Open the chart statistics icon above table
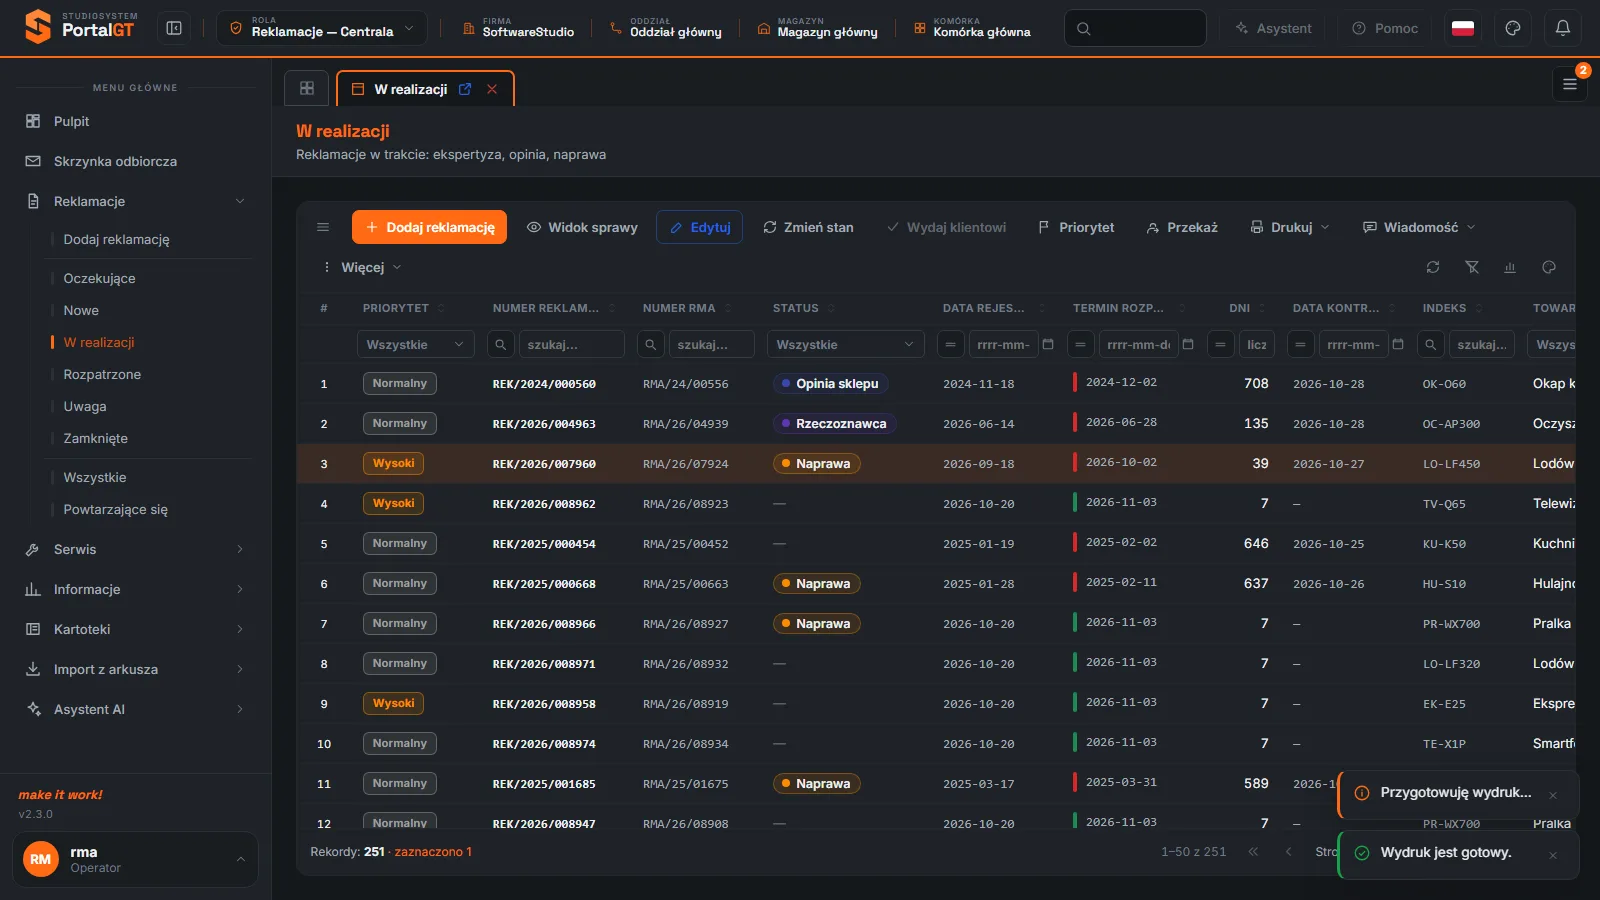Image resolution: width=1600 pixels, height=900 pixels. [x=1510, y=267]
